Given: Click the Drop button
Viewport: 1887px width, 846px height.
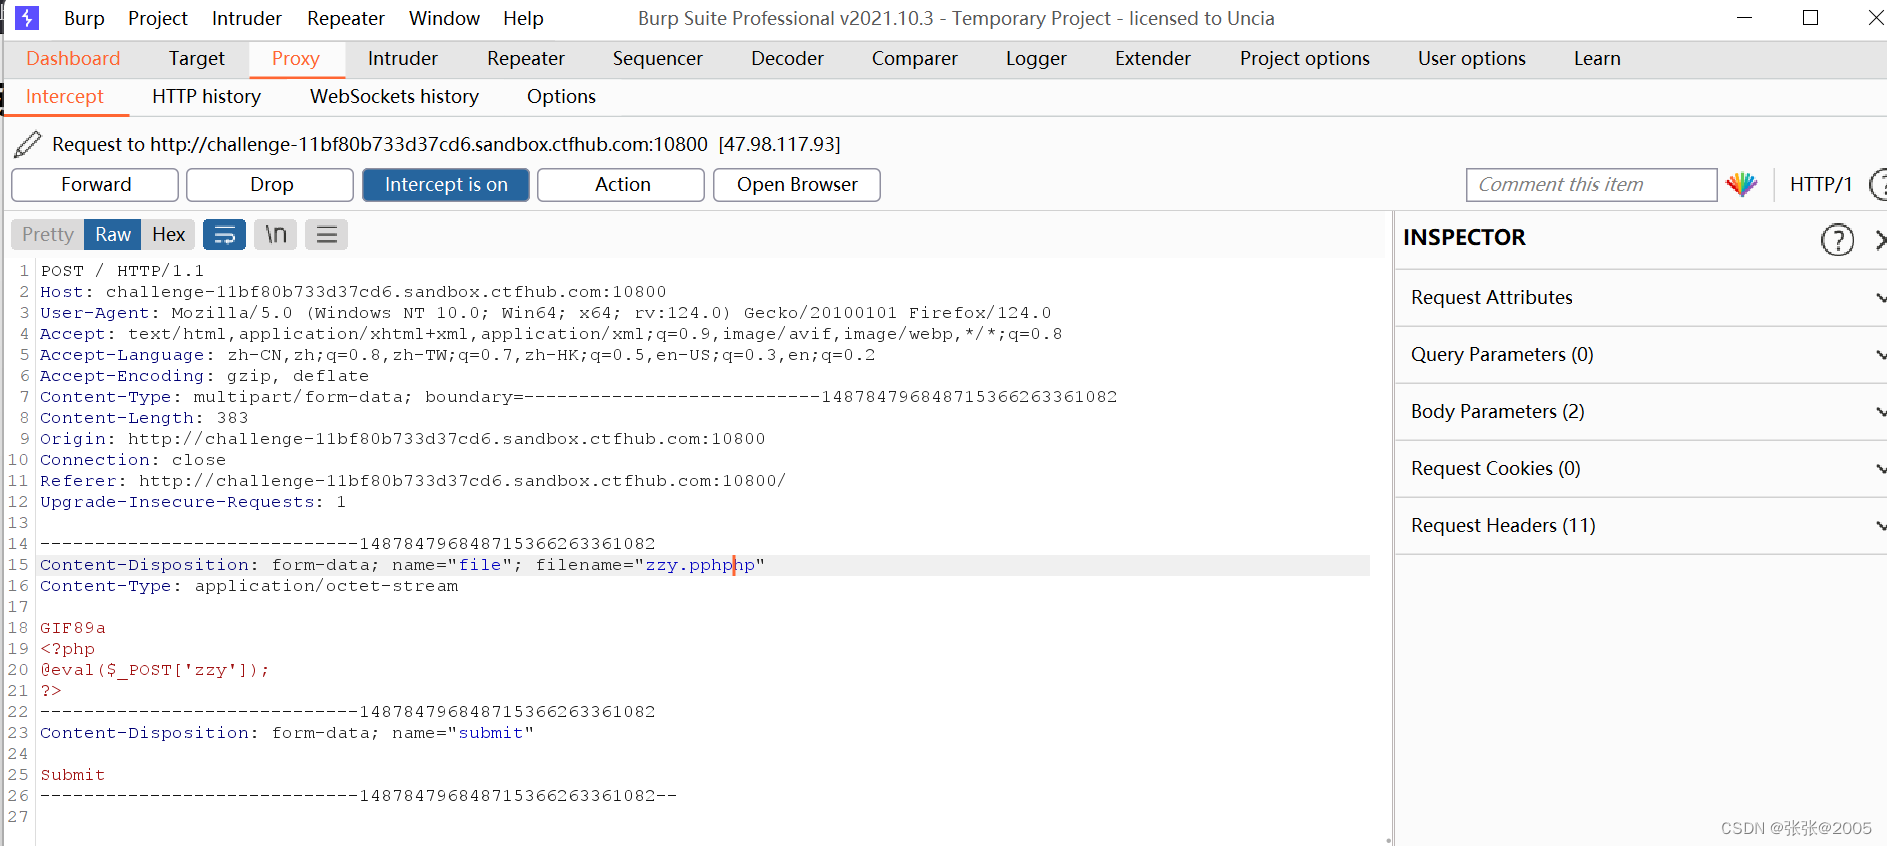Looking at the screenshot, I should coord(271,185).
